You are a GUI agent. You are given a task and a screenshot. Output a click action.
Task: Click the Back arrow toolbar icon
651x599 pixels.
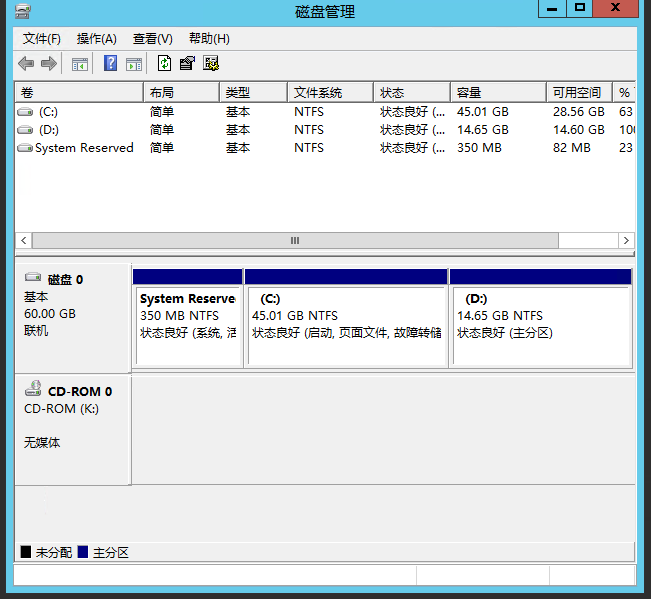point(26,64)
